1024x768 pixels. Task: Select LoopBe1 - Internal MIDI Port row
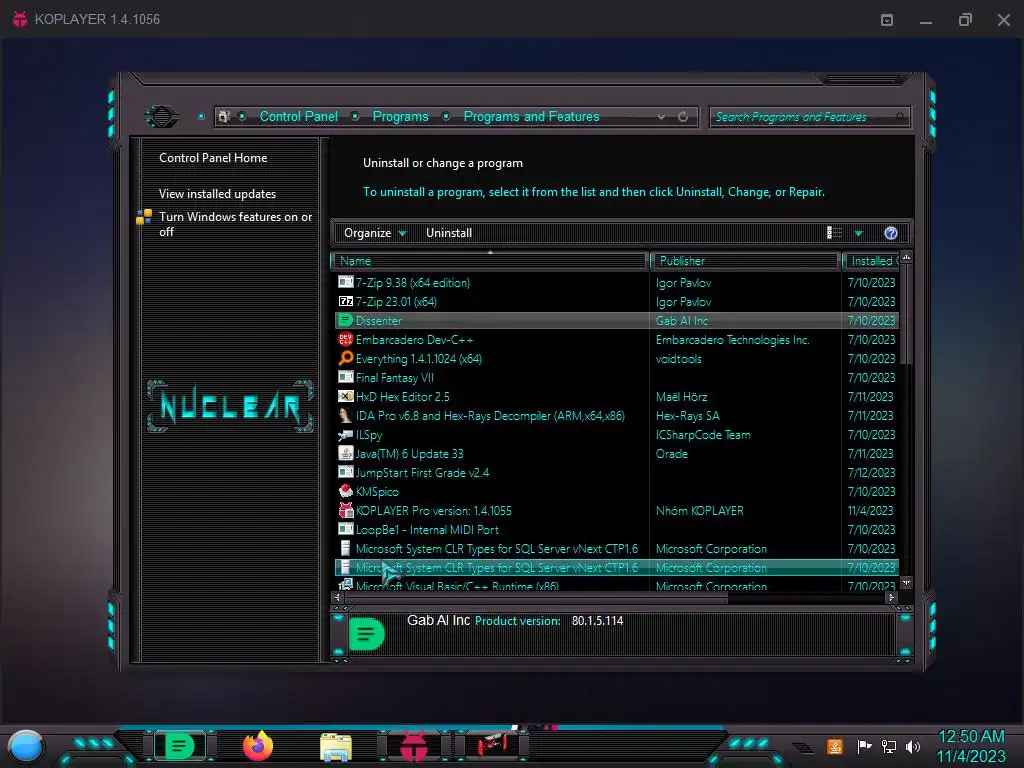click(x=616, y=530)
